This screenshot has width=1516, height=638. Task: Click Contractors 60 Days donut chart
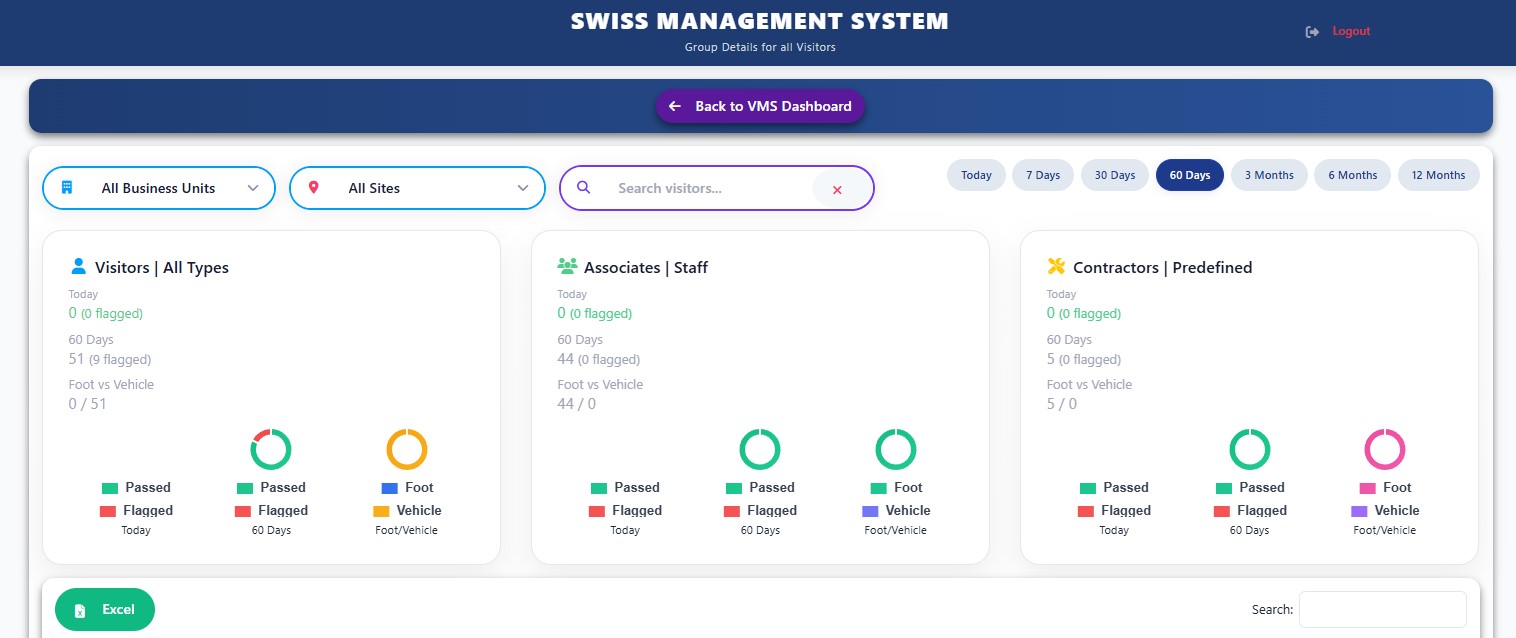tap(1250, 449)
